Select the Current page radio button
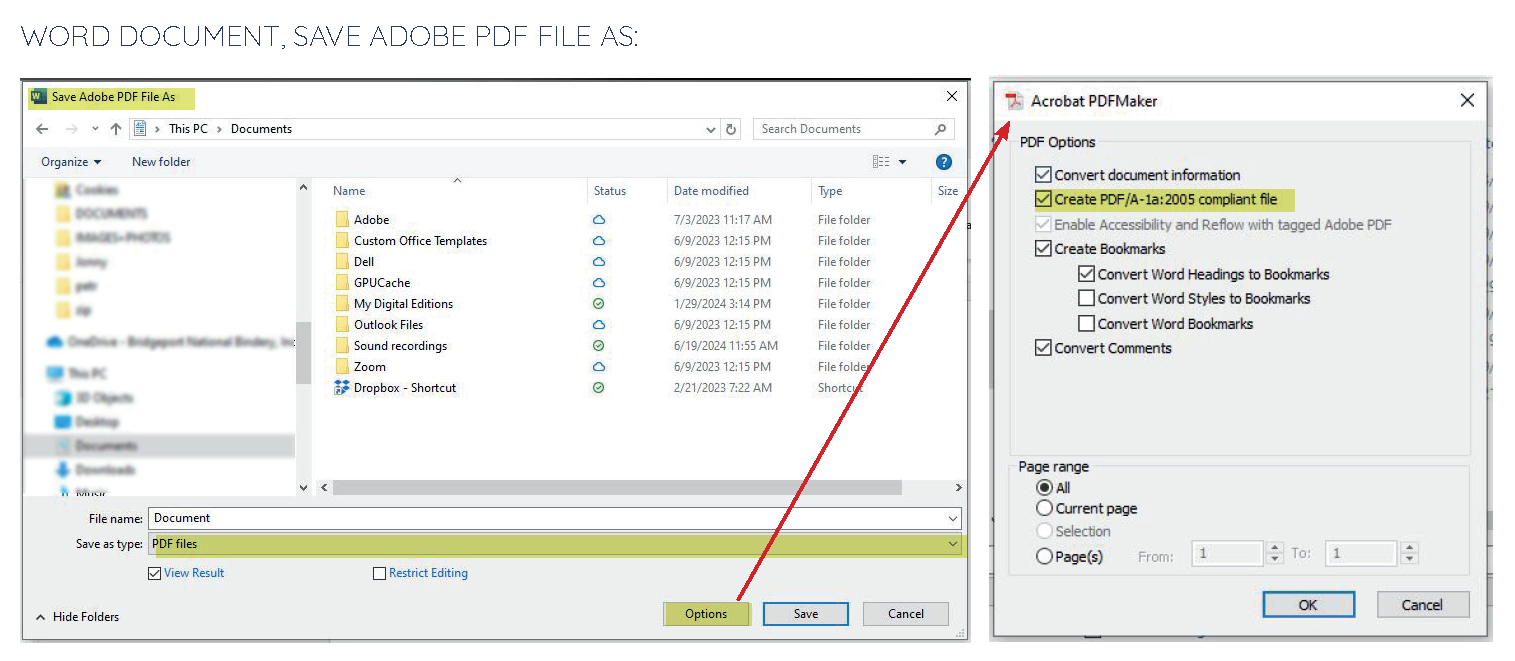 1045,508
